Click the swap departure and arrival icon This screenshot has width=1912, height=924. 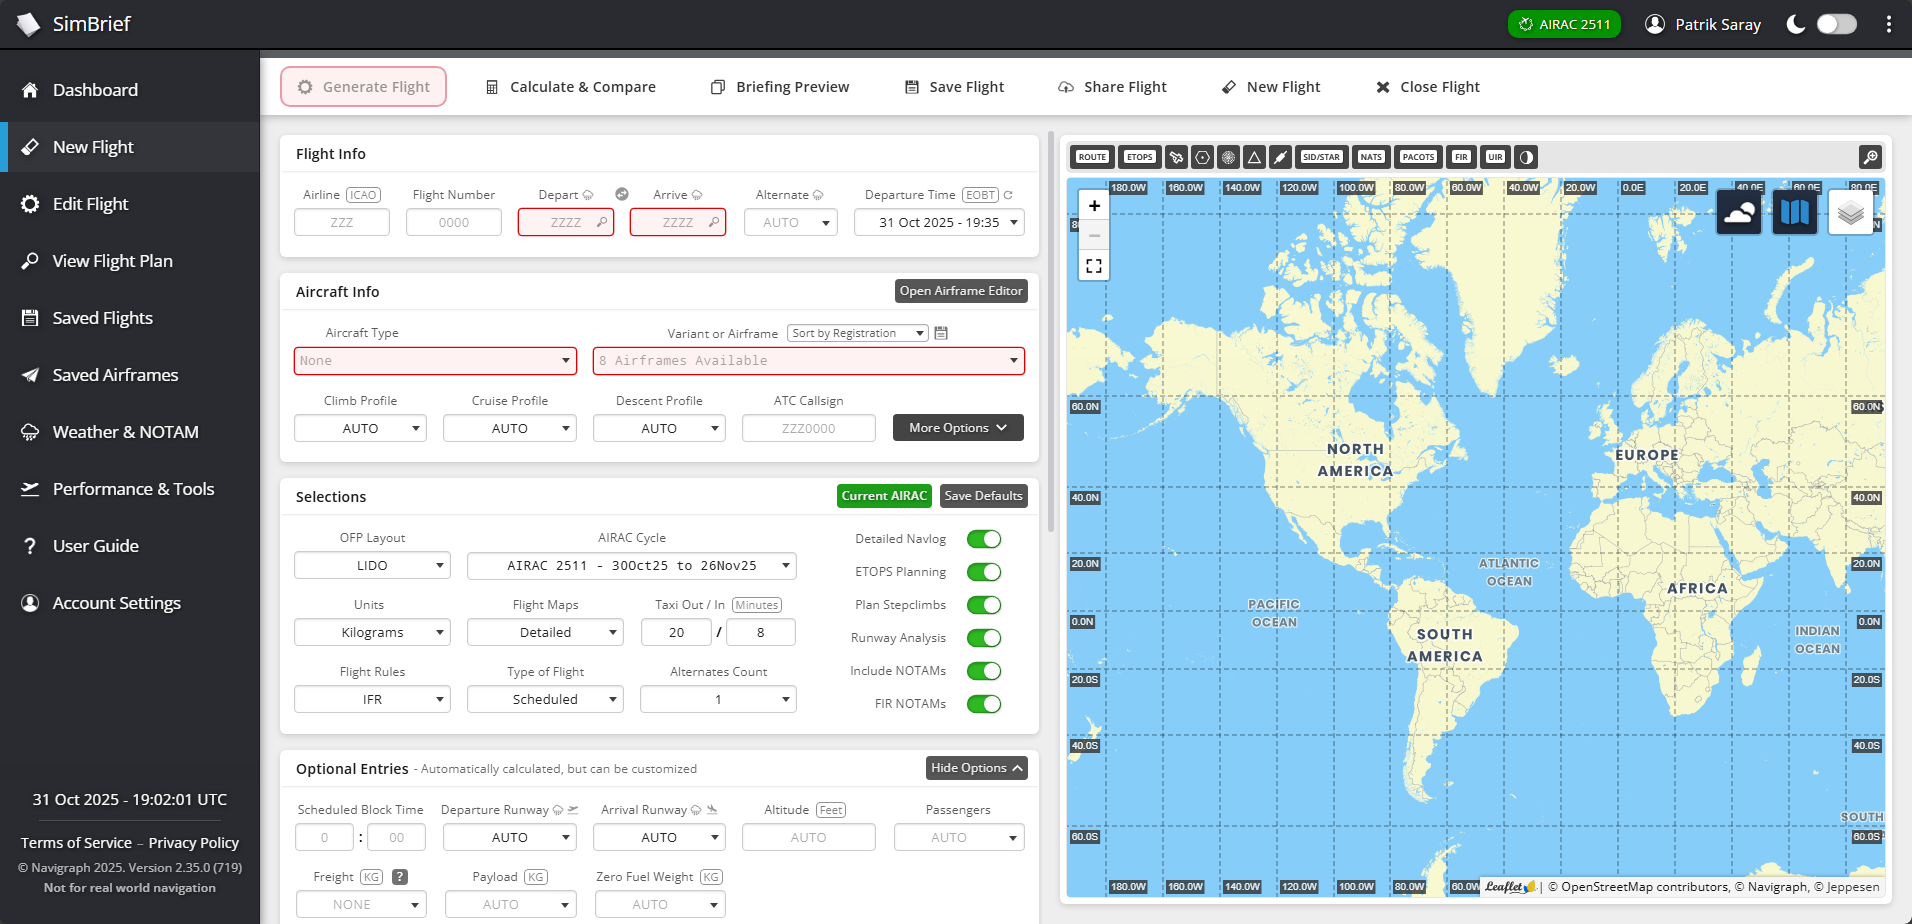621,194
